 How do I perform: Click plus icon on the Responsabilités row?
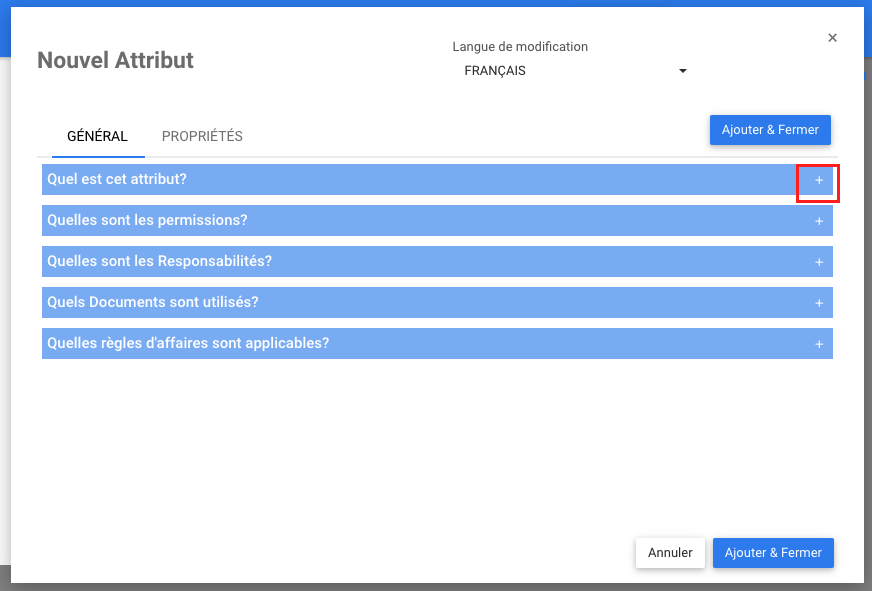[x=818, y=262]
